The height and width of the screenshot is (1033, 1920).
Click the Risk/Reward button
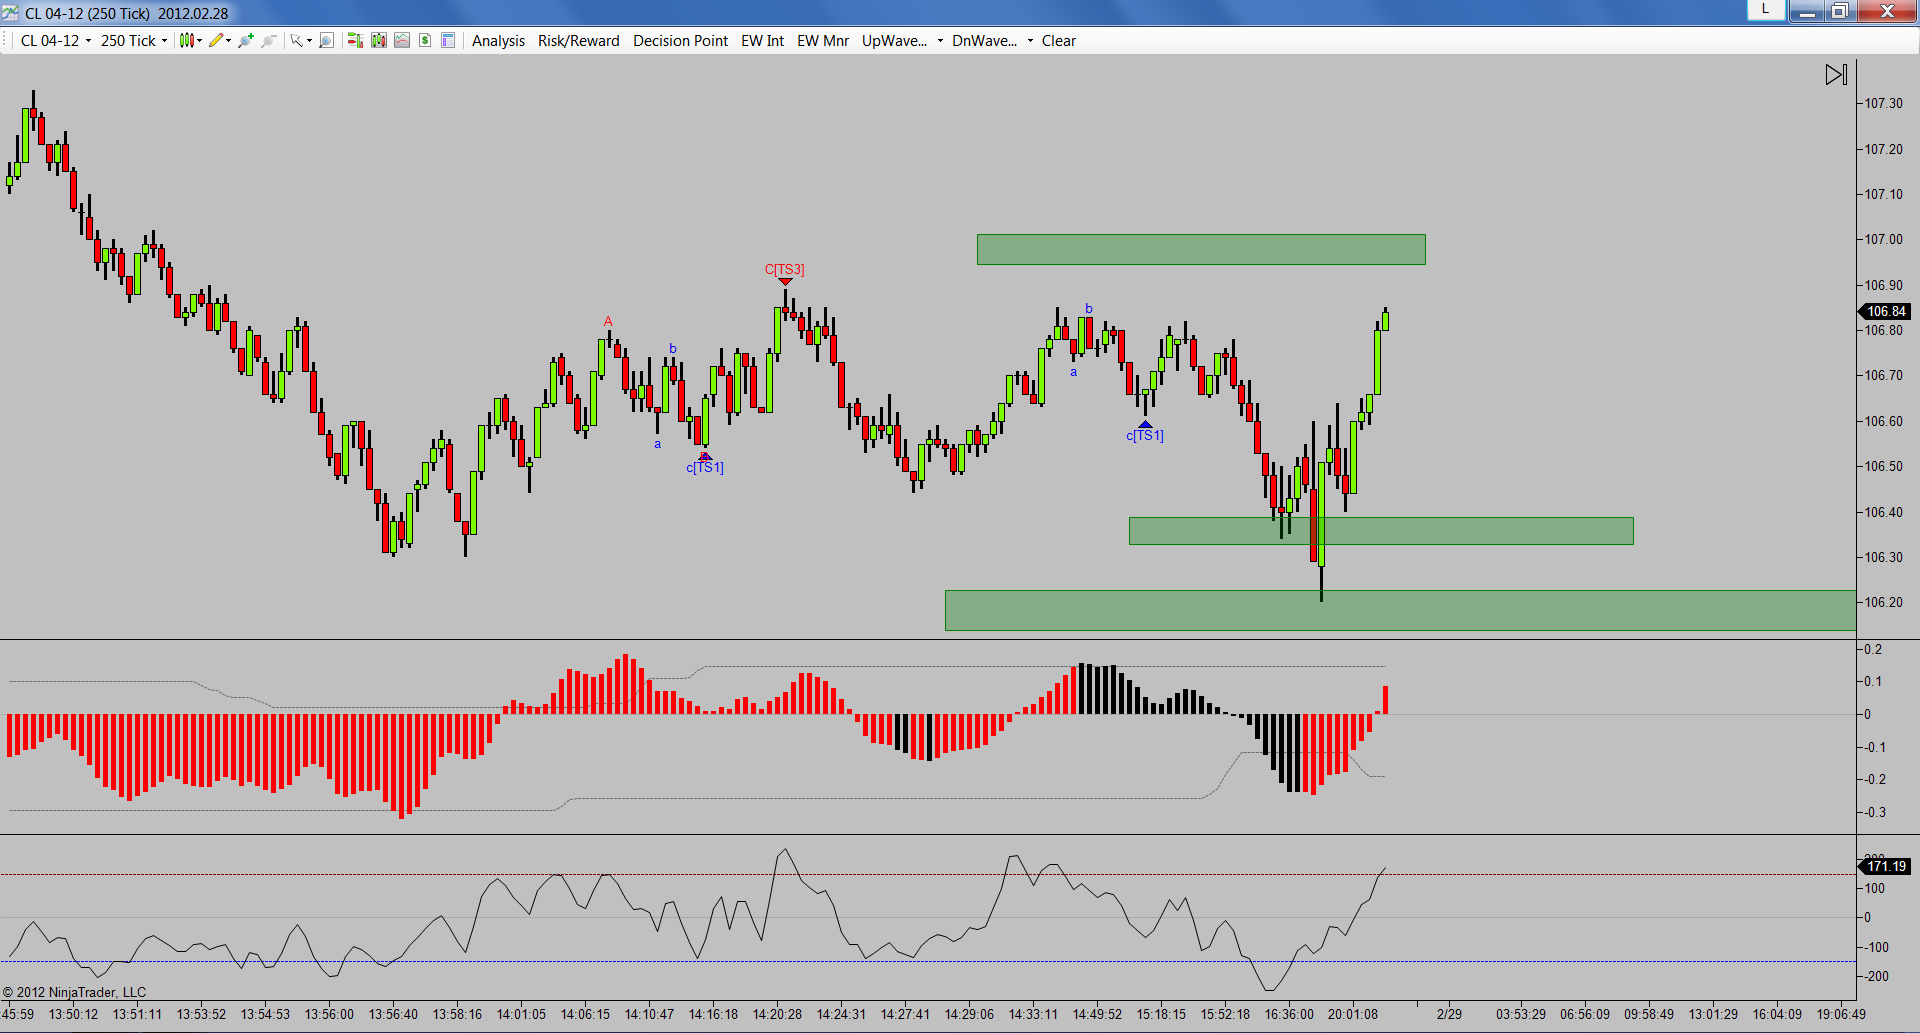pos(579,41)
